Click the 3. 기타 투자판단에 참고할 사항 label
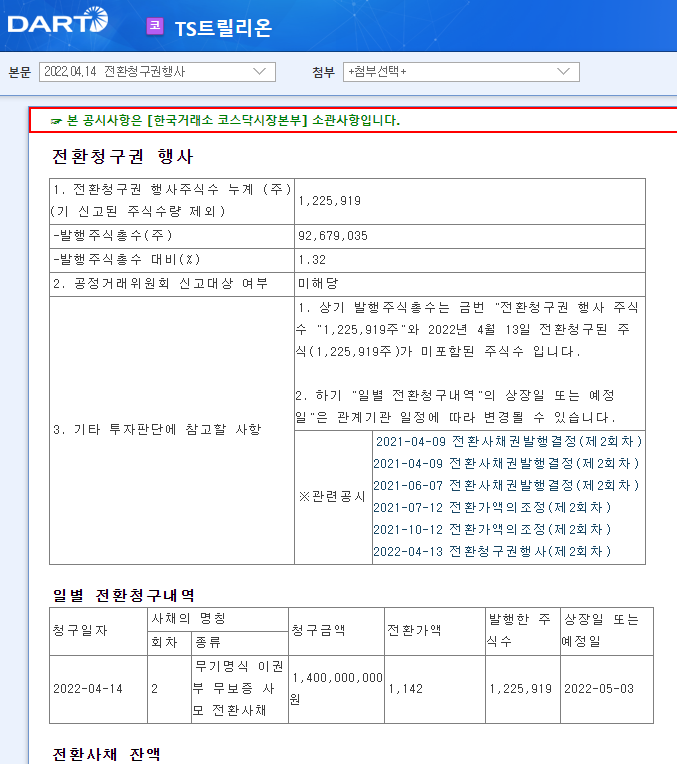The image size is (677, 764). (x=157, y=430)
